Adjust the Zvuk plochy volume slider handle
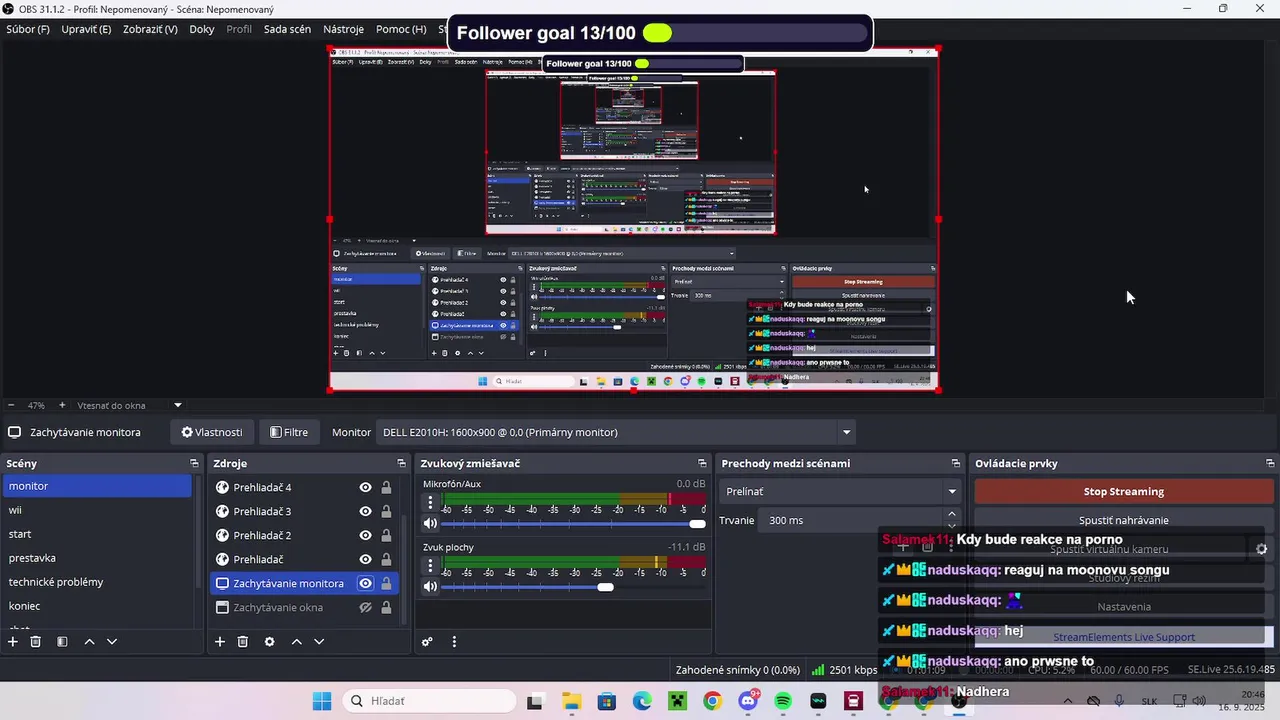This screenshot has height=720, width=1280. (605, 587)
